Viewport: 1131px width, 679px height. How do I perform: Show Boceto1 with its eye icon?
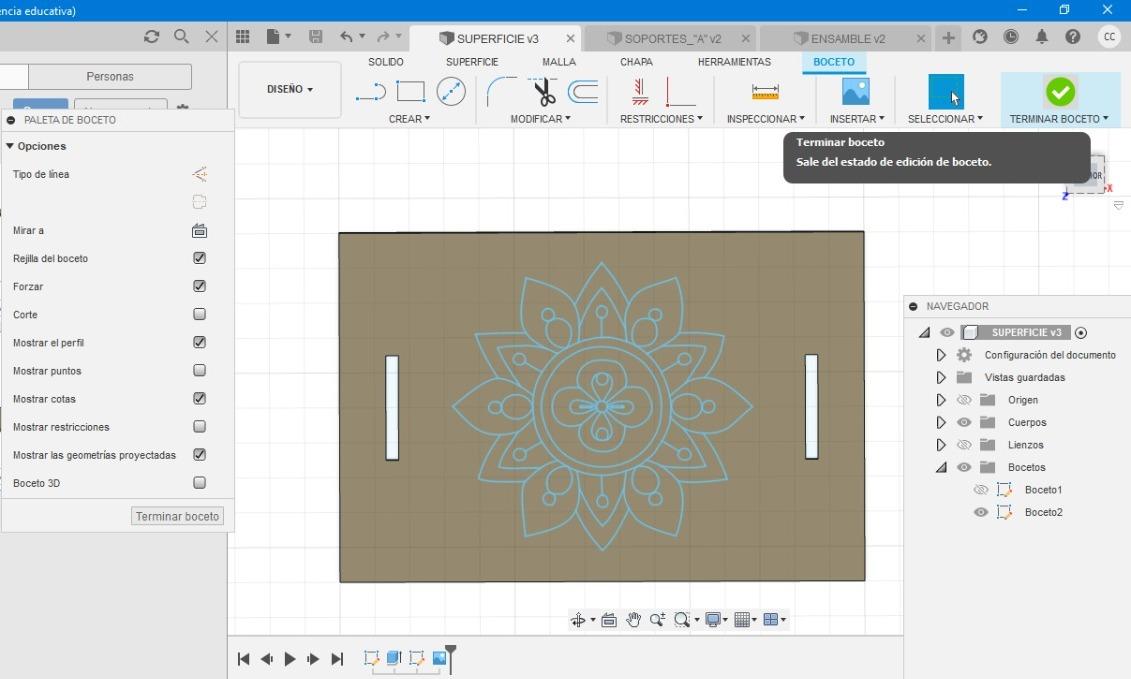click(x=980, y=490)
